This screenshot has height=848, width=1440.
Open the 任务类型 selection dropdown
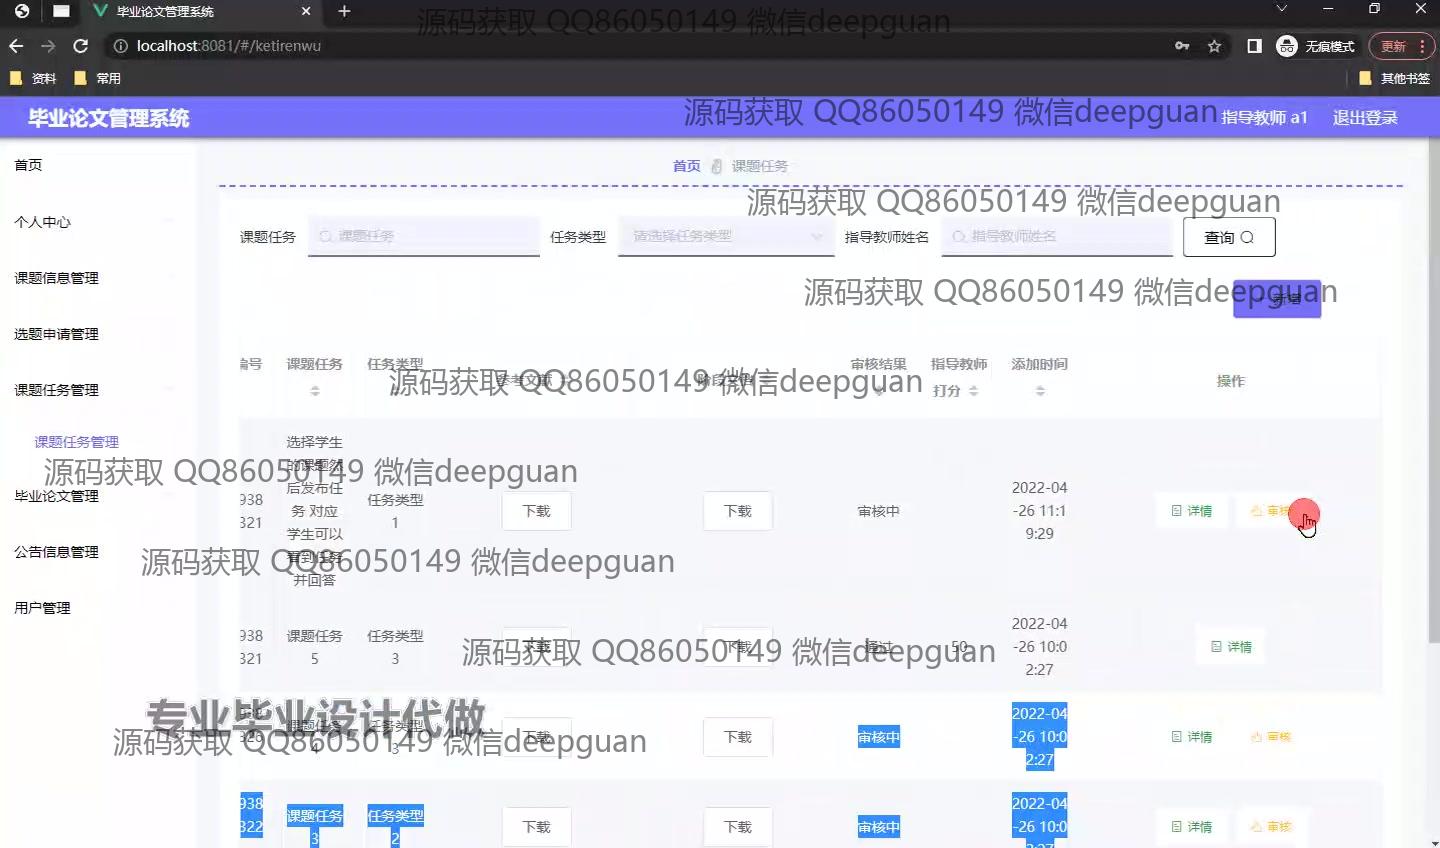pos(725,237)
